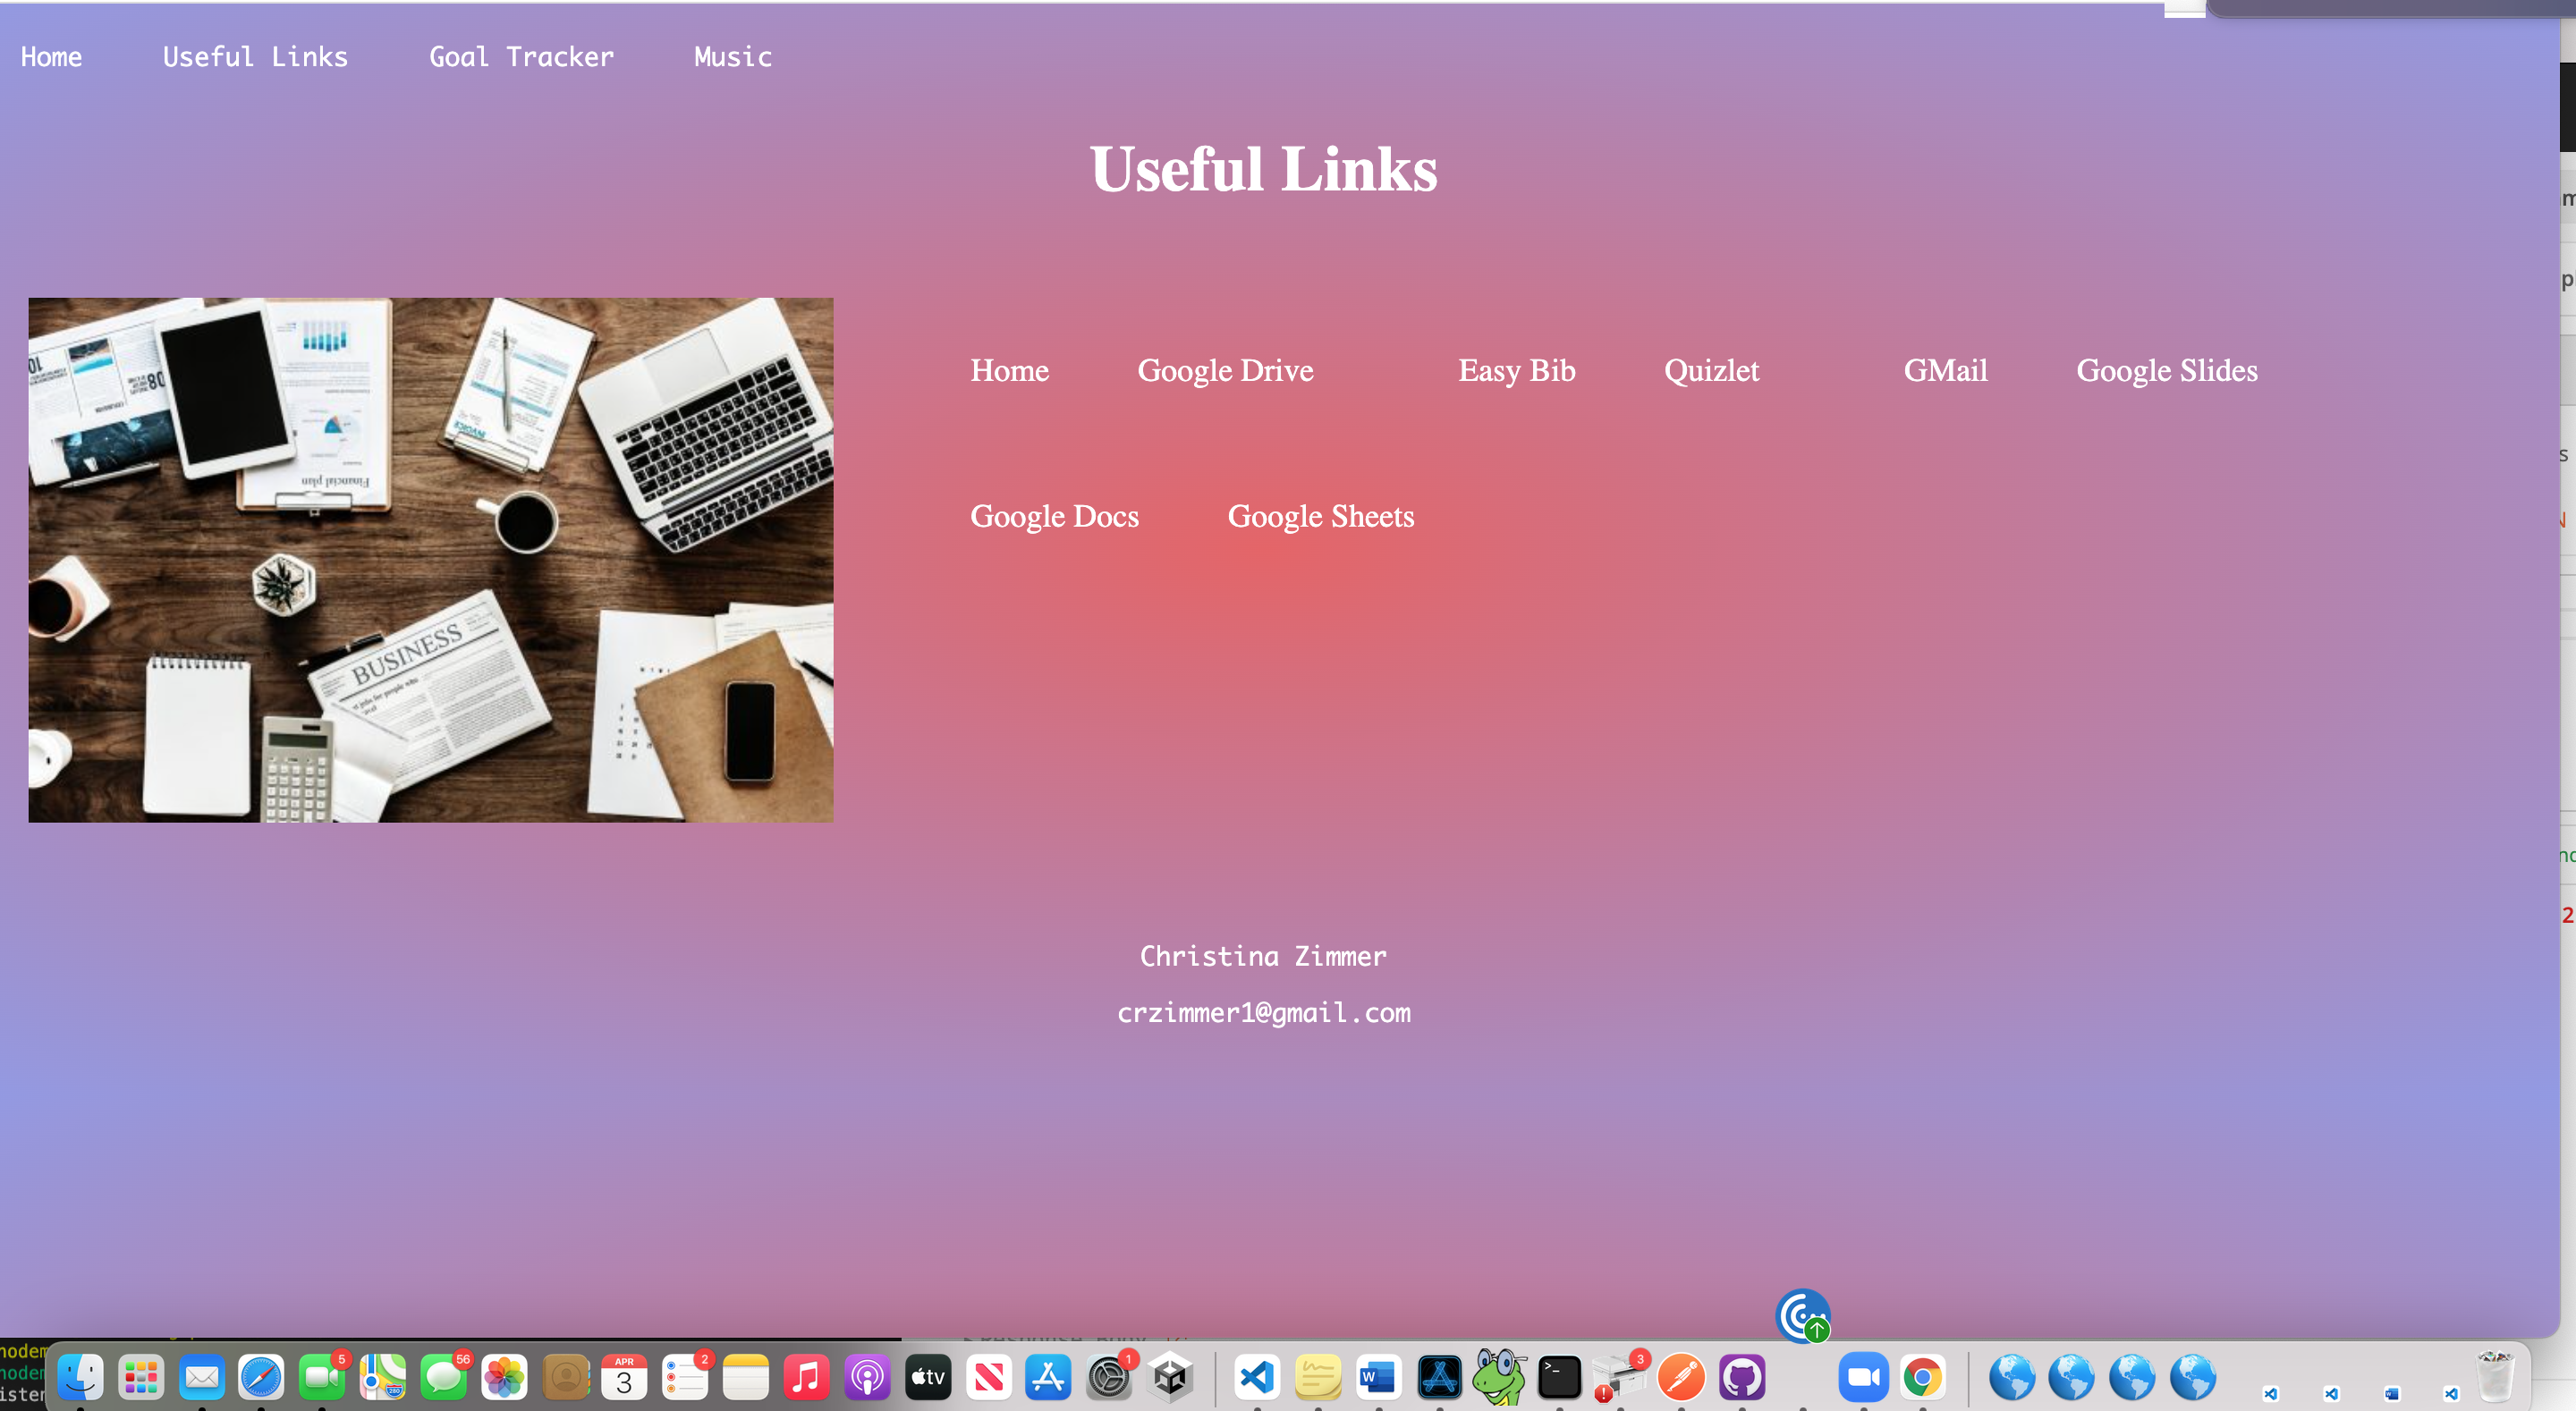Open GitHub Desktop in the dock

(1741, 1378)
